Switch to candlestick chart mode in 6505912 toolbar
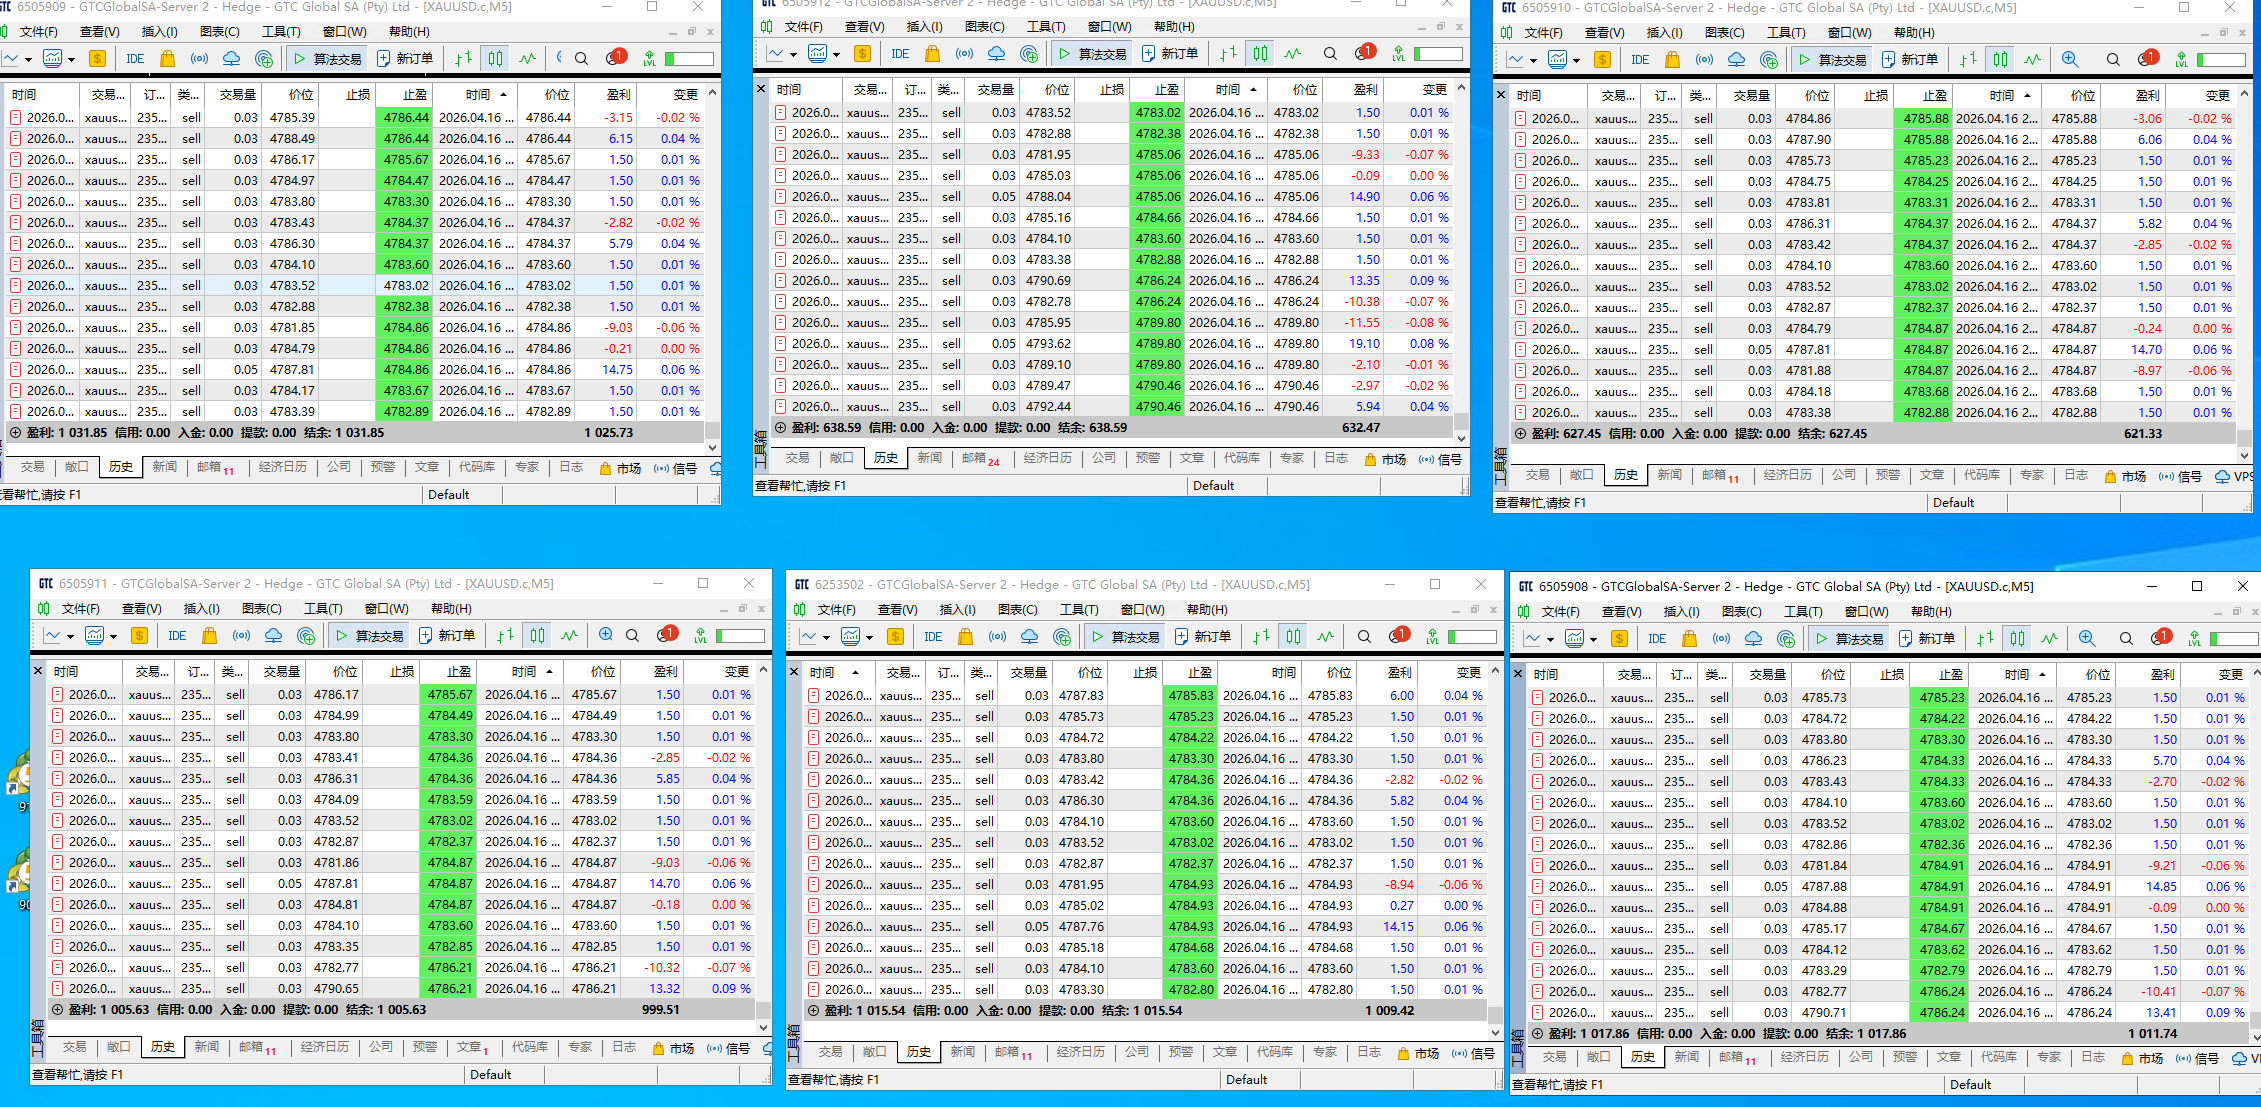This screenshot has width=2261, height=1107. (x=1260, y=54)
